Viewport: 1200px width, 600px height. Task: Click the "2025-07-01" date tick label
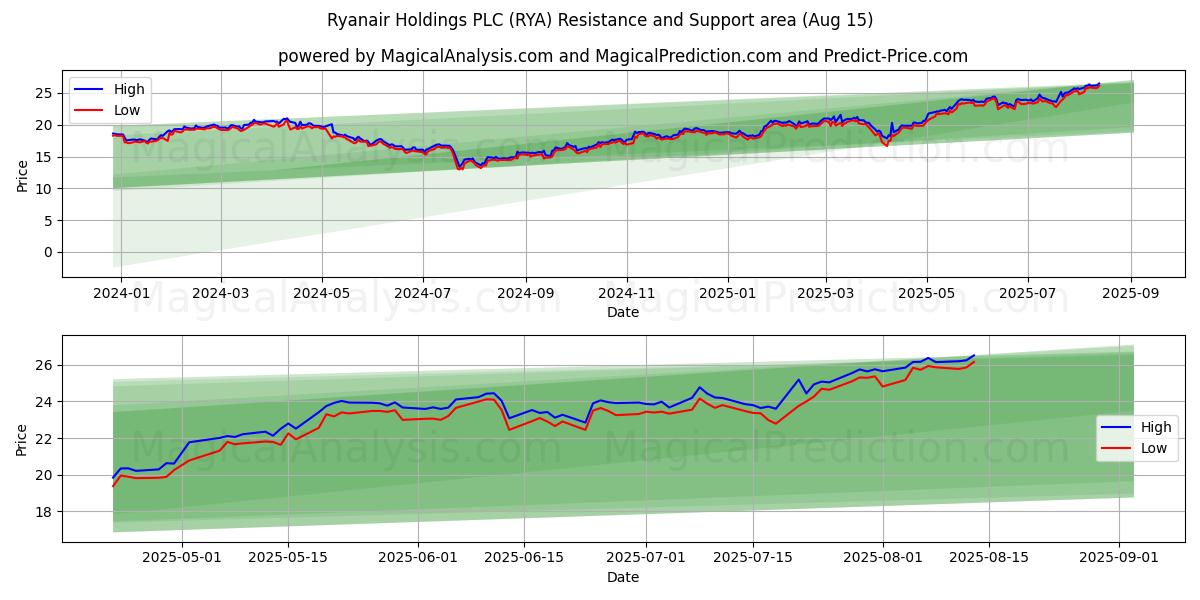[x=645, y=559]
